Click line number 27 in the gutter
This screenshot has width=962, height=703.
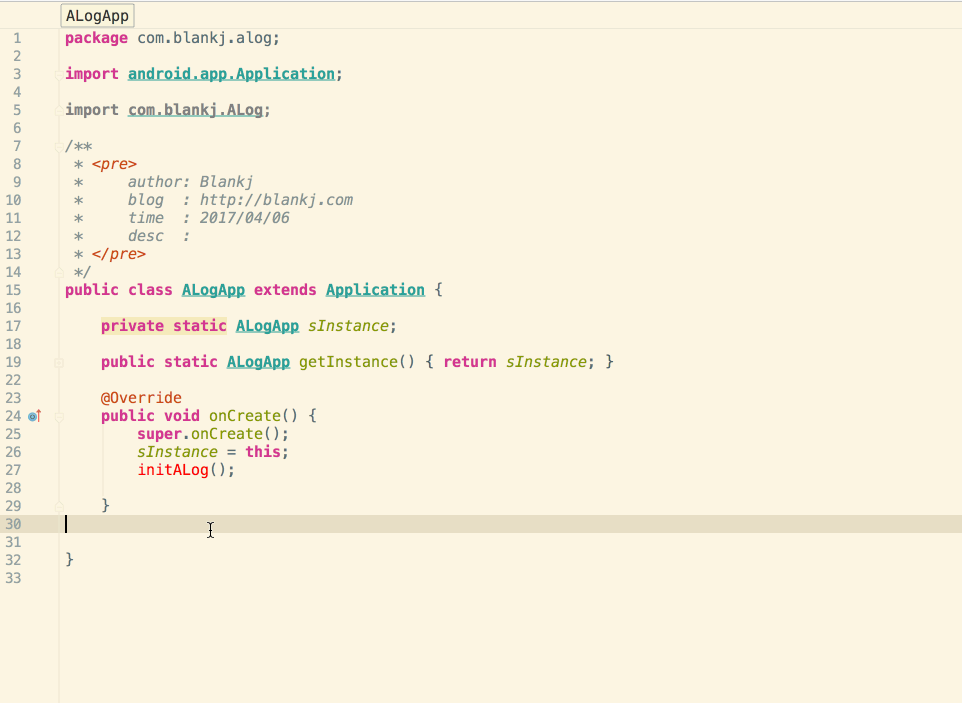tap(13, 470)
